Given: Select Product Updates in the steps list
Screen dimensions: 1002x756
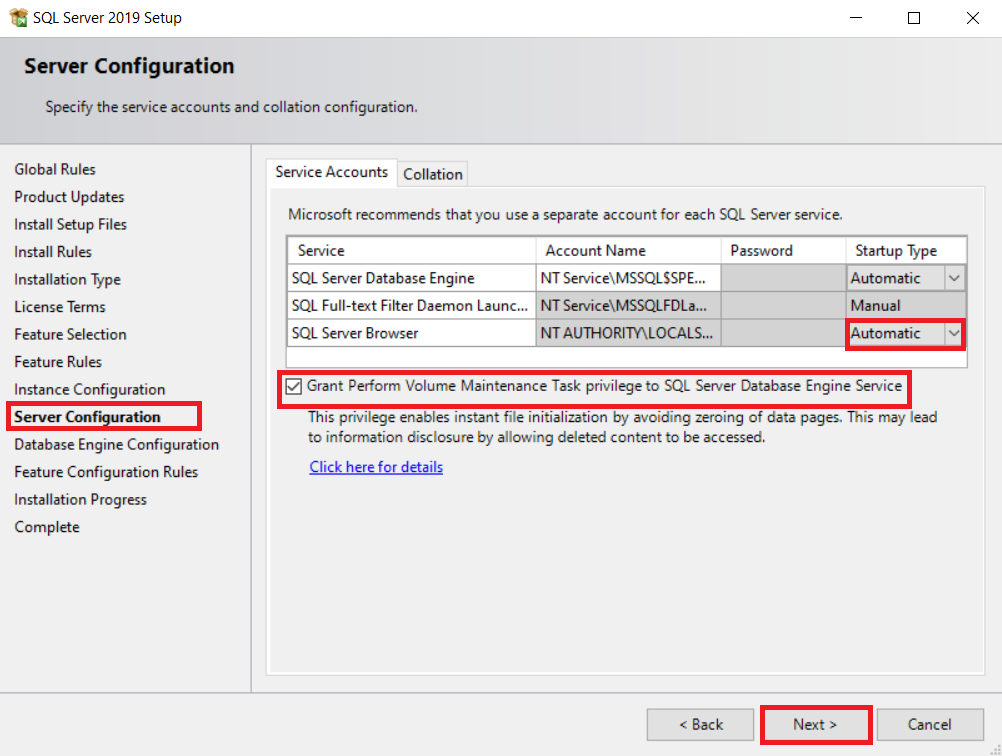Looking at the screenshot, I should [x=69, y=197].
